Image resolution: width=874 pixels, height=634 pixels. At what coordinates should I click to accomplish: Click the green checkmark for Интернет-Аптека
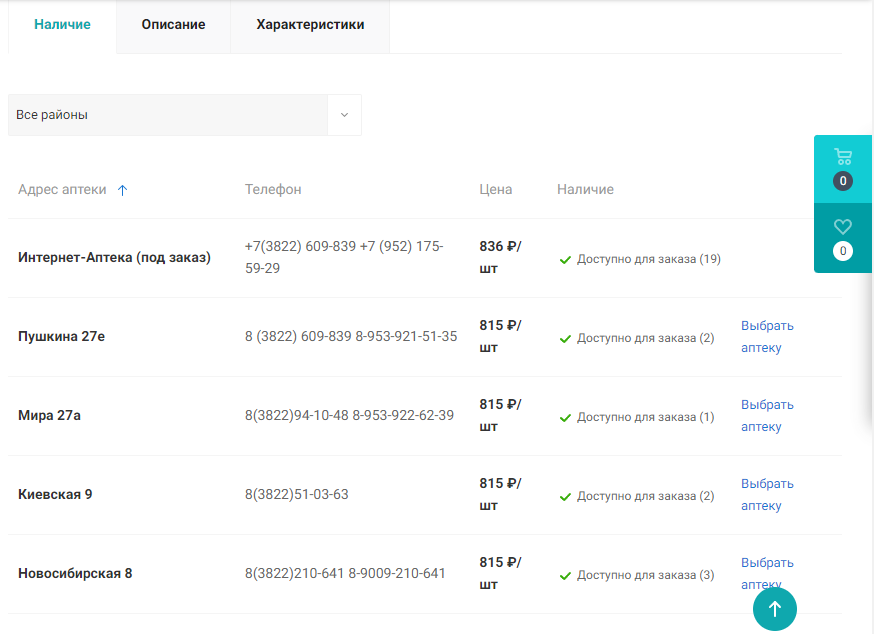tap(565, 260)
